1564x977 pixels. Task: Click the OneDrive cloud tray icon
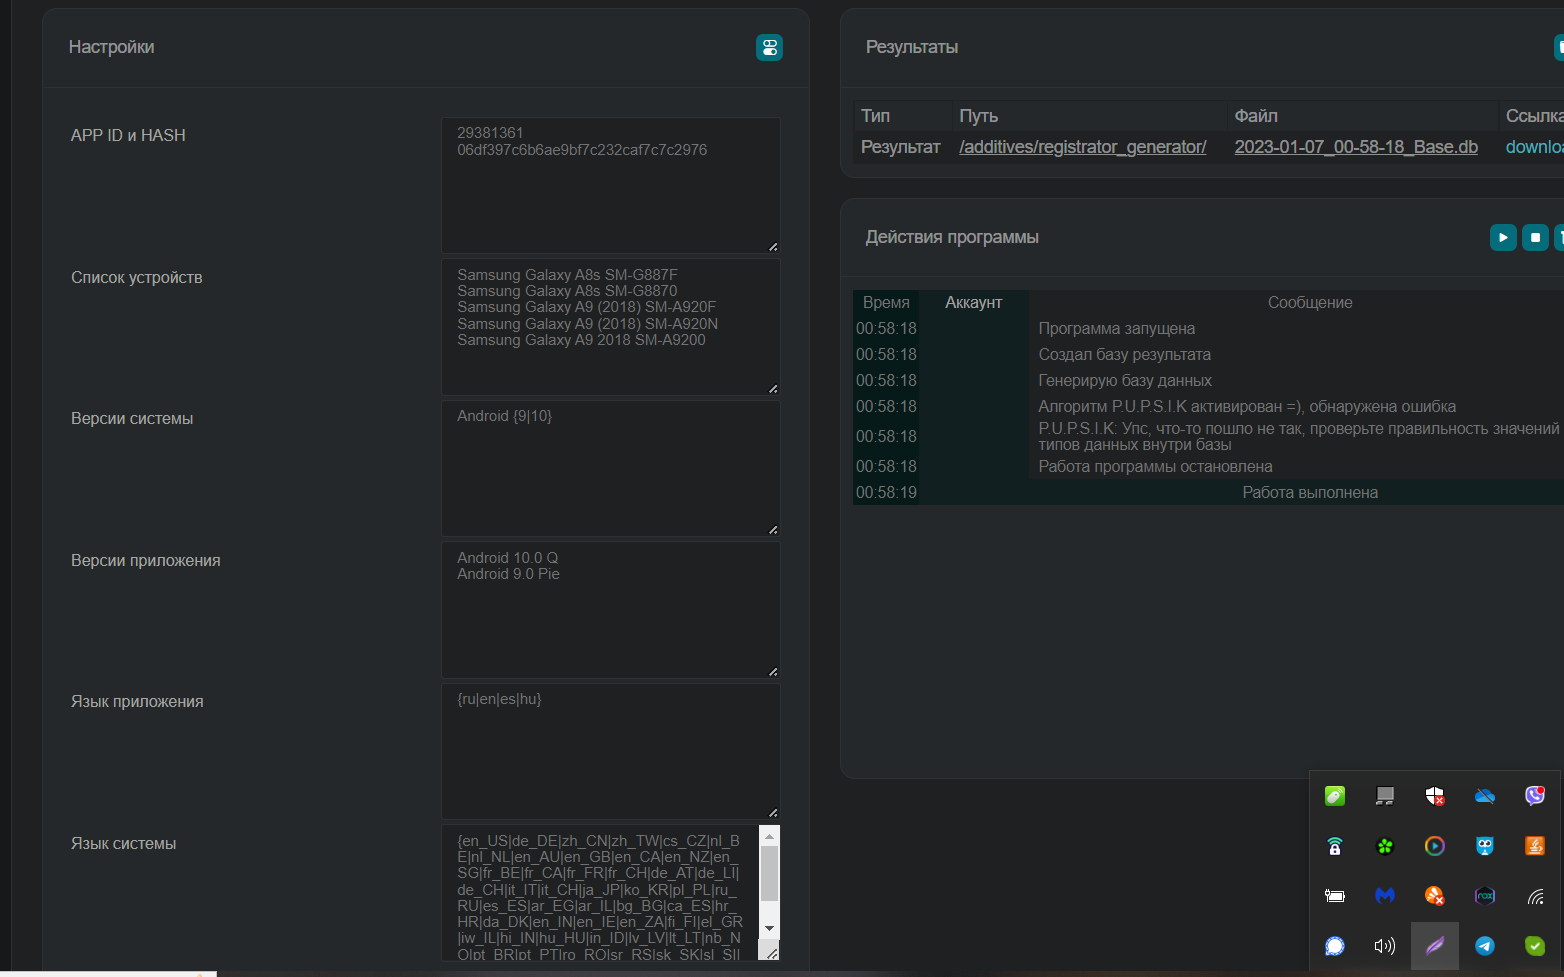[x=1485, y=796]
